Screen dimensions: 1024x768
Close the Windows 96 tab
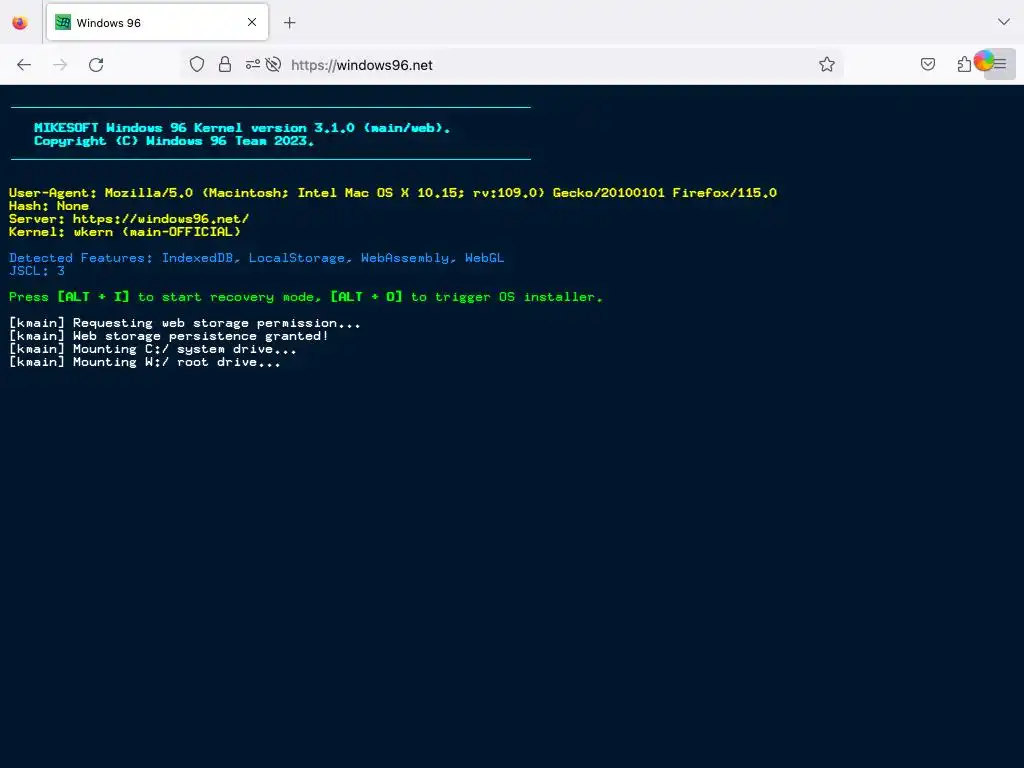point(252,22)
